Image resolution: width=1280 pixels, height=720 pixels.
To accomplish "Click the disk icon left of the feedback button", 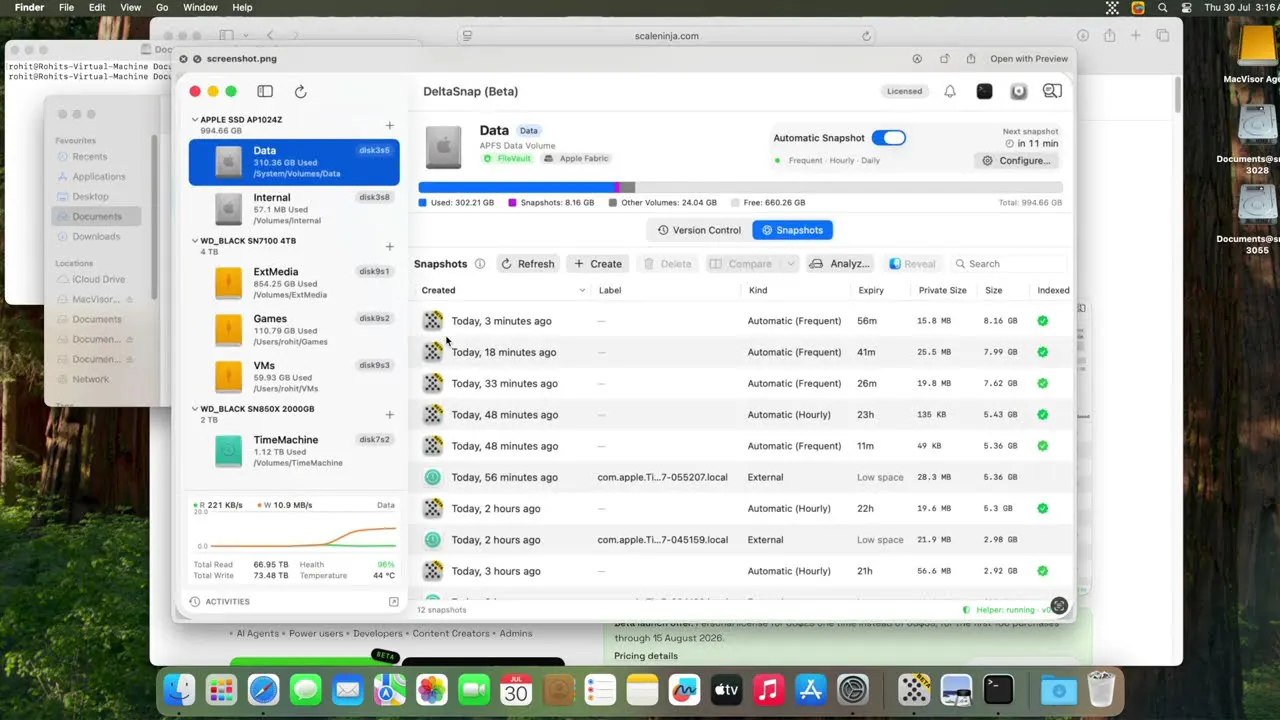I will click(1019, 91).
